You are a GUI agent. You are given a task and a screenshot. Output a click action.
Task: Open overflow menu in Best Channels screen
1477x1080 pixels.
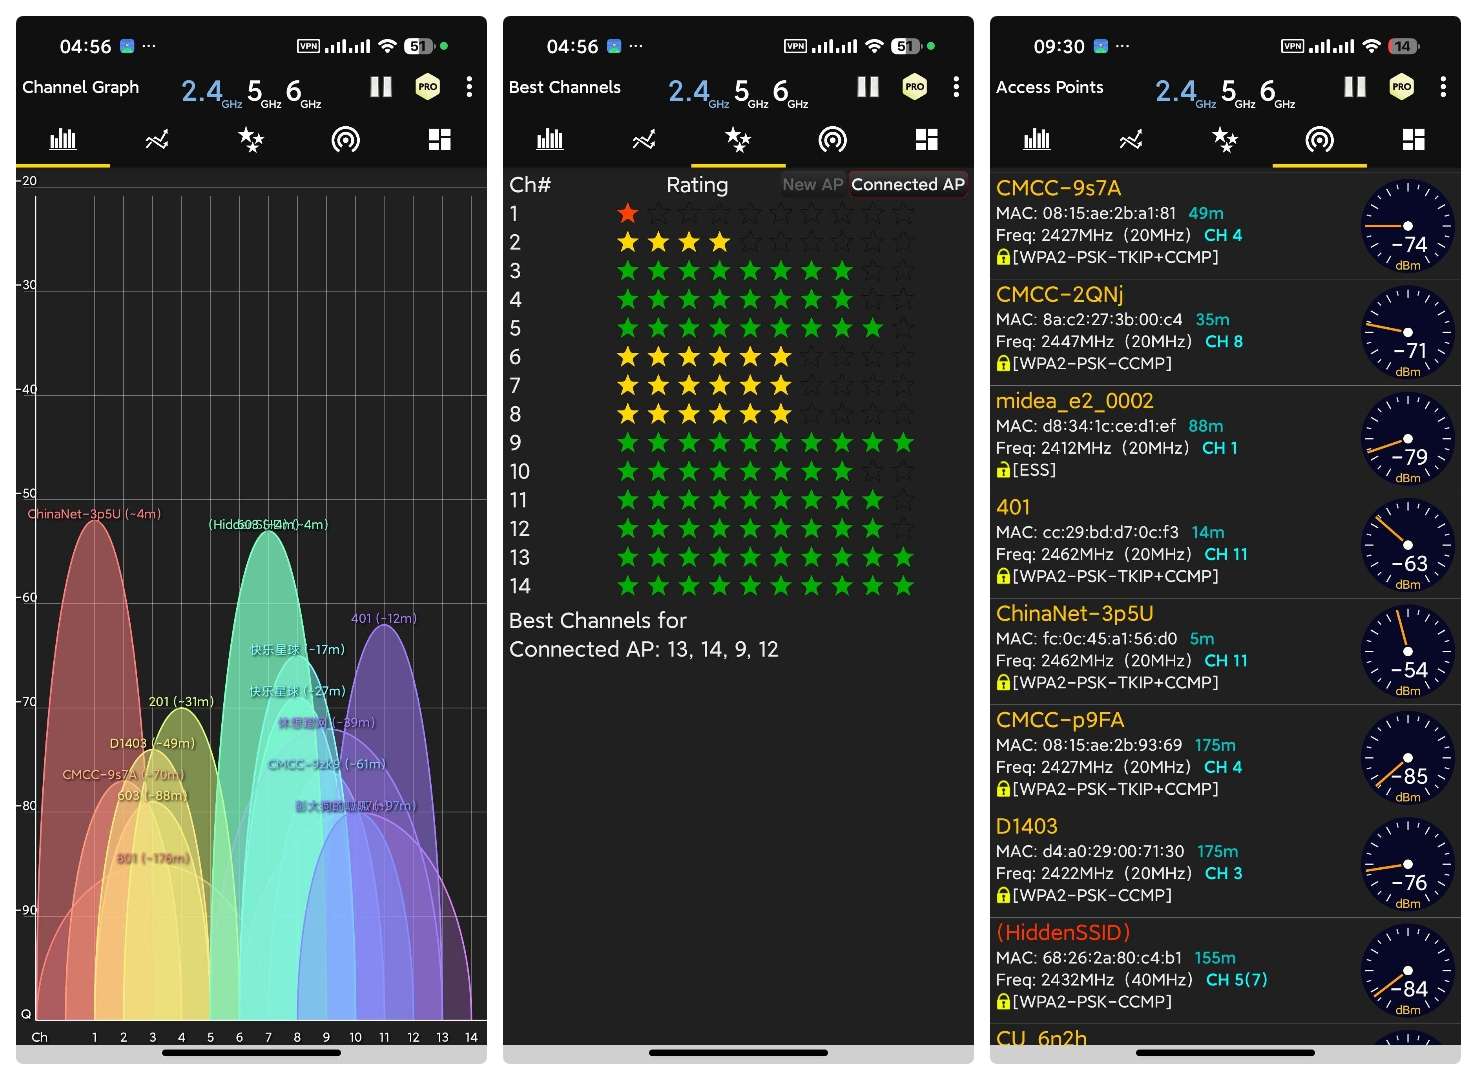pos(956,87)
